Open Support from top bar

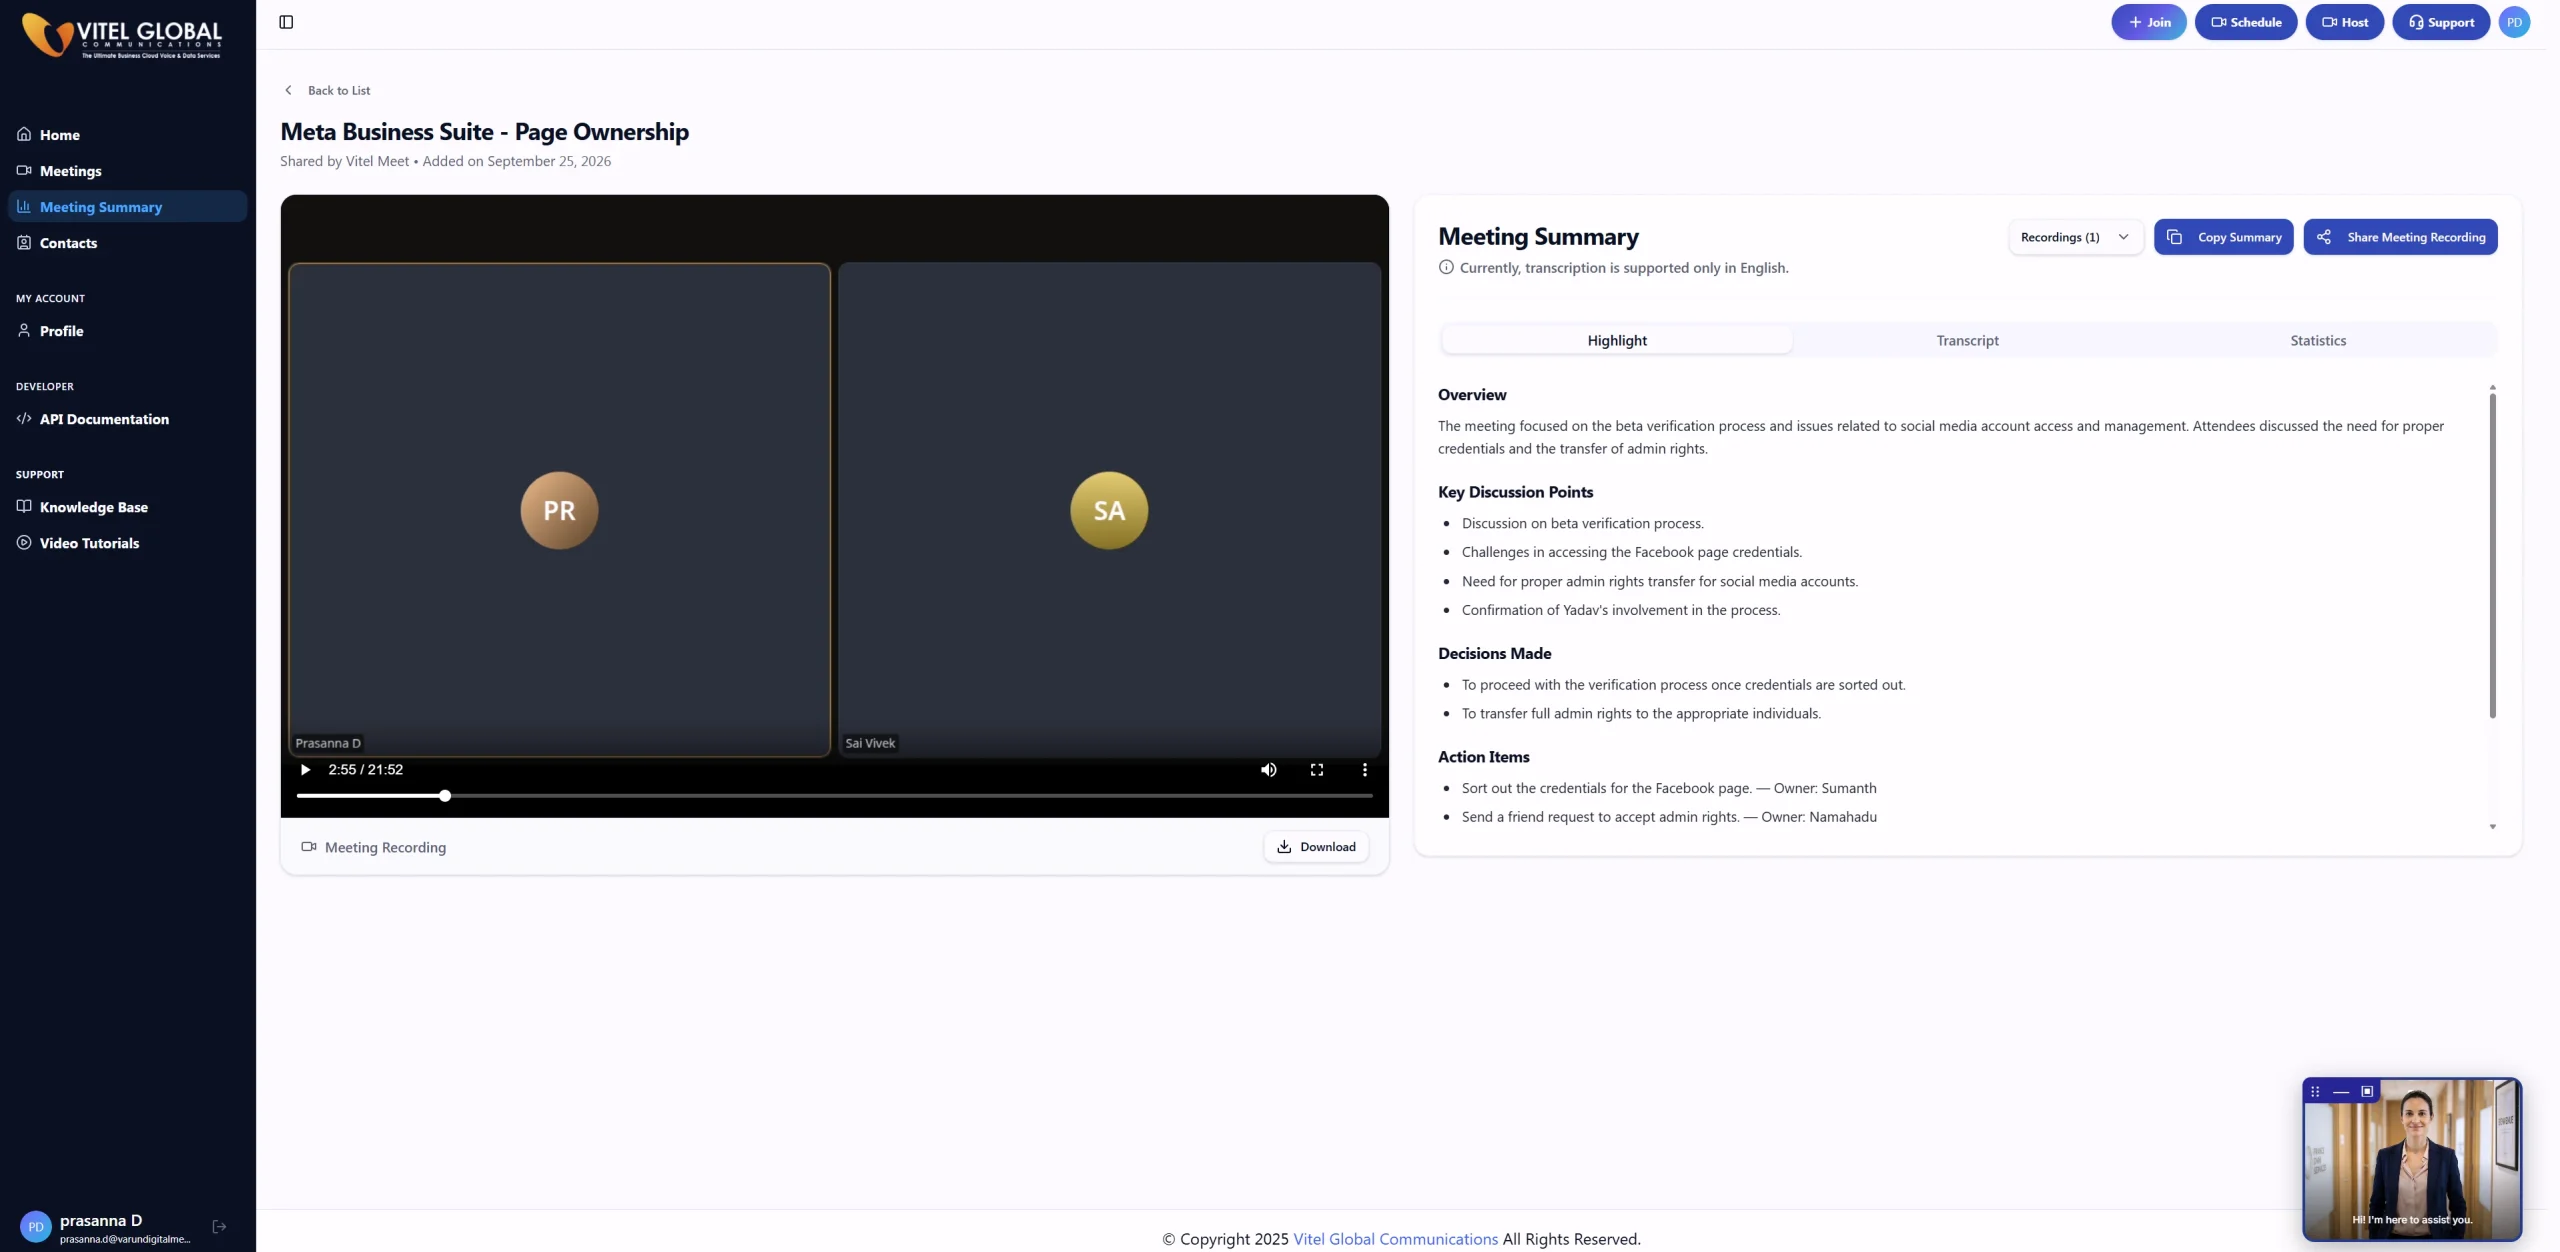[x=2440, y=22]
